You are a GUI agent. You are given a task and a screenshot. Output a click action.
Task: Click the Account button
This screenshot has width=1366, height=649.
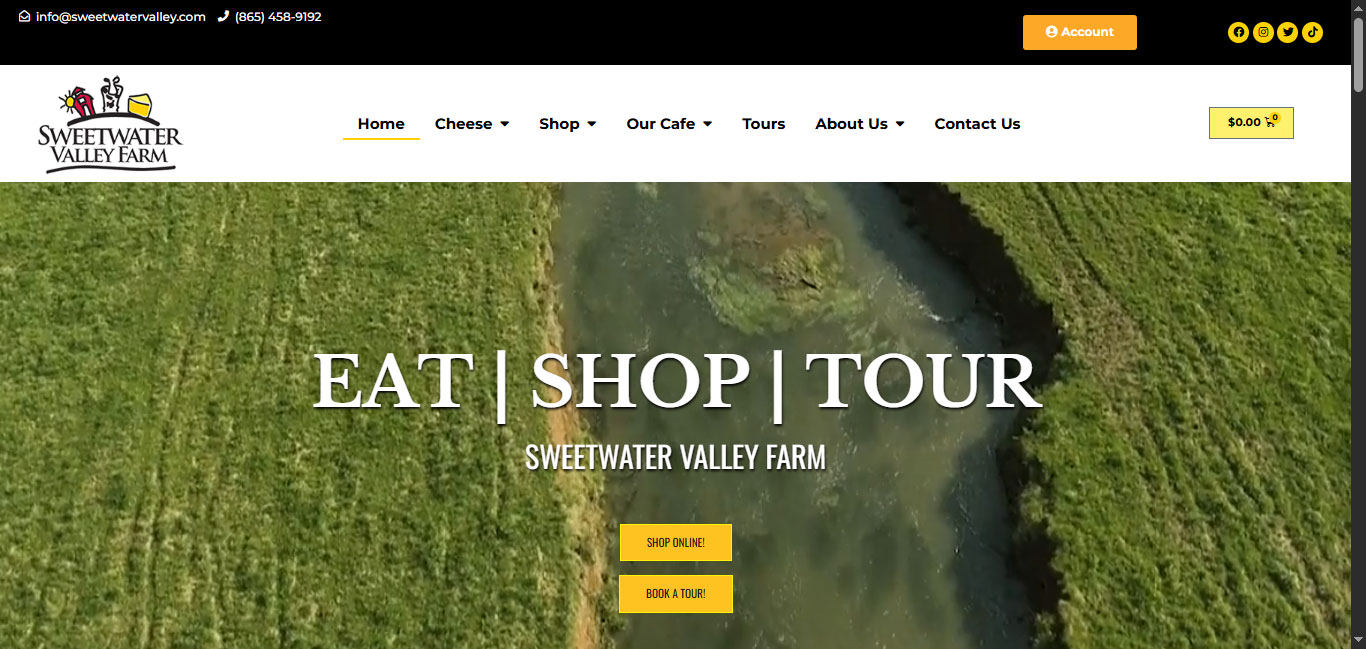(x=1079, y=32)
